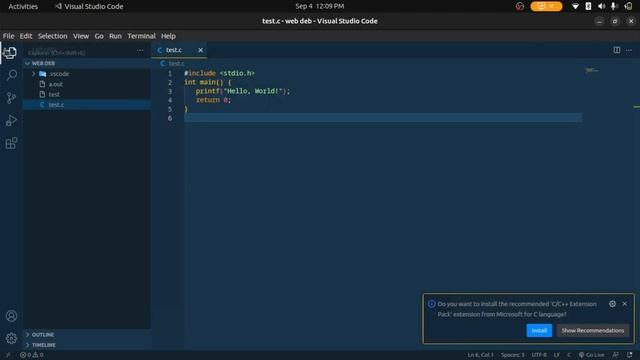Open the notifications bell in status bar
640x360 pixels.
click(x=630, y=355)
